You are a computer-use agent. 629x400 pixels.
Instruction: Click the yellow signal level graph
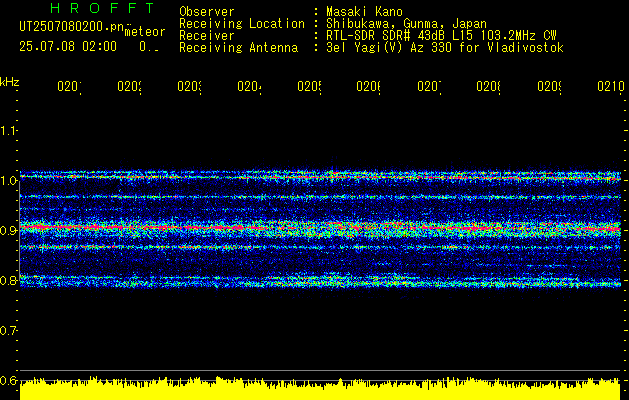tap(320, 388)
